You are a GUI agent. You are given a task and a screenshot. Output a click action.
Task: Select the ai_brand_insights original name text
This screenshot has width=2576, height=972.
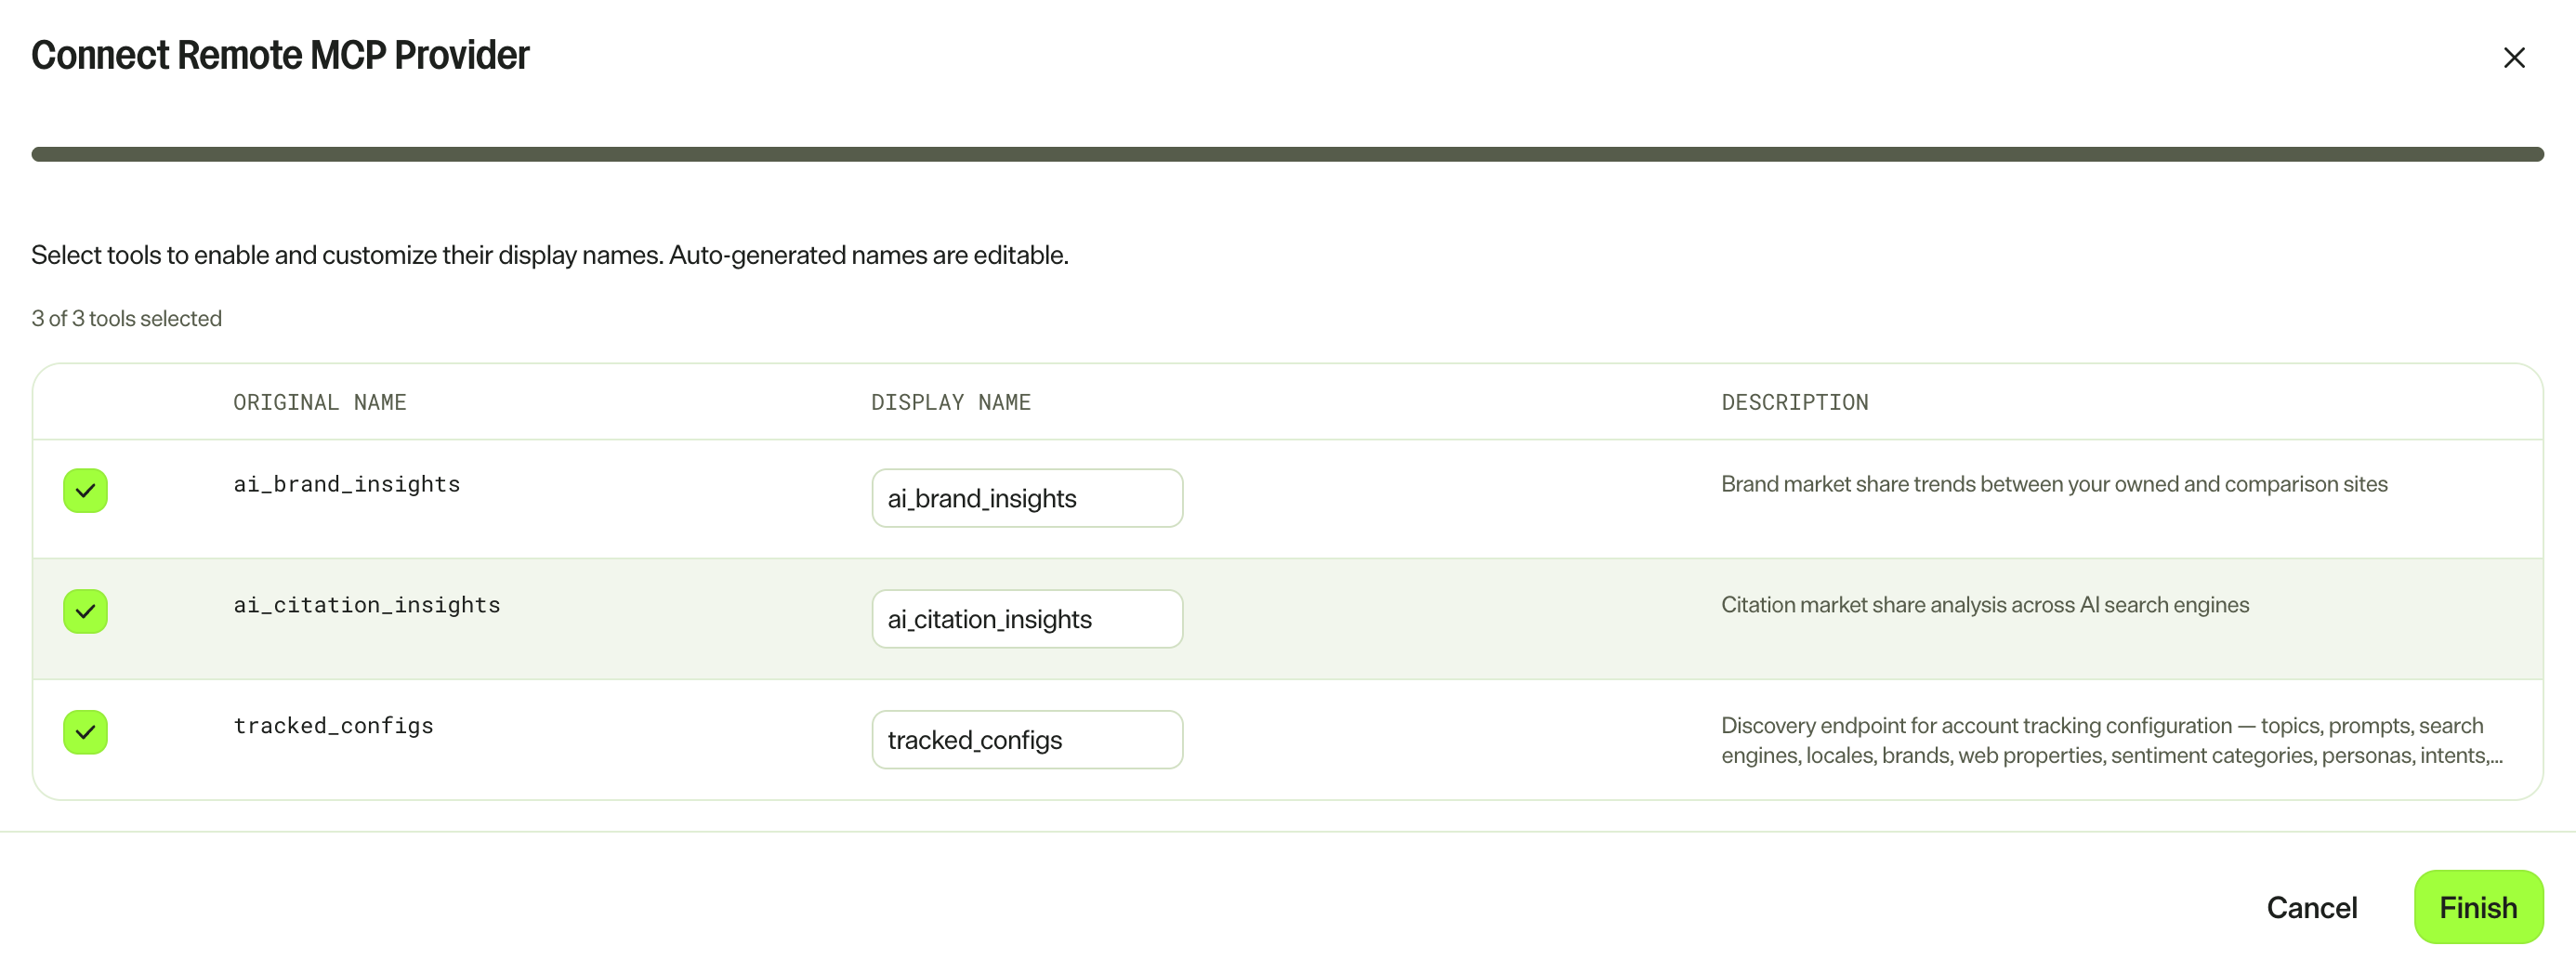pos(347,484)
